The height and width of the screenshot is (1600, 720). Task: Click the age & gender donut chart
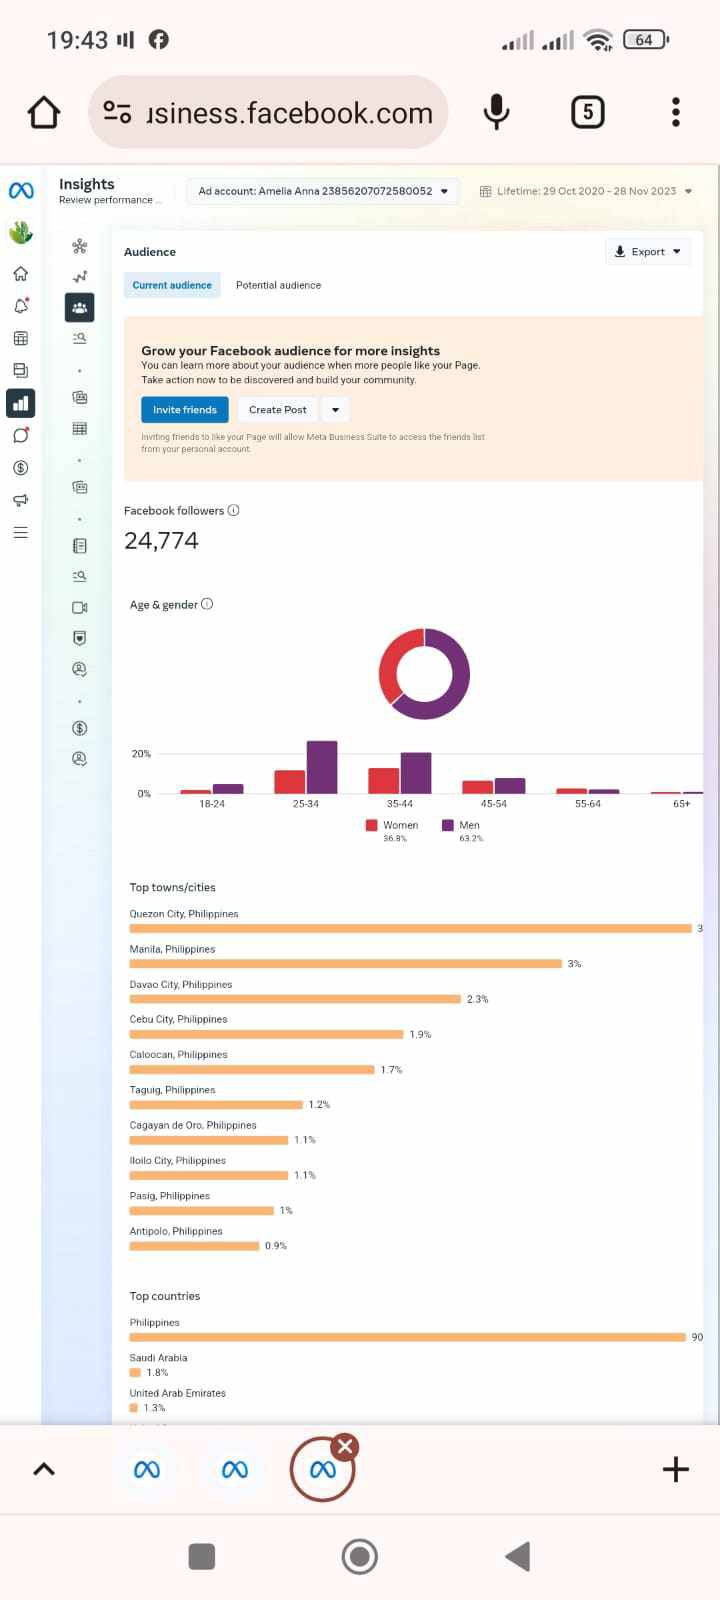click(x=424, y=674)
